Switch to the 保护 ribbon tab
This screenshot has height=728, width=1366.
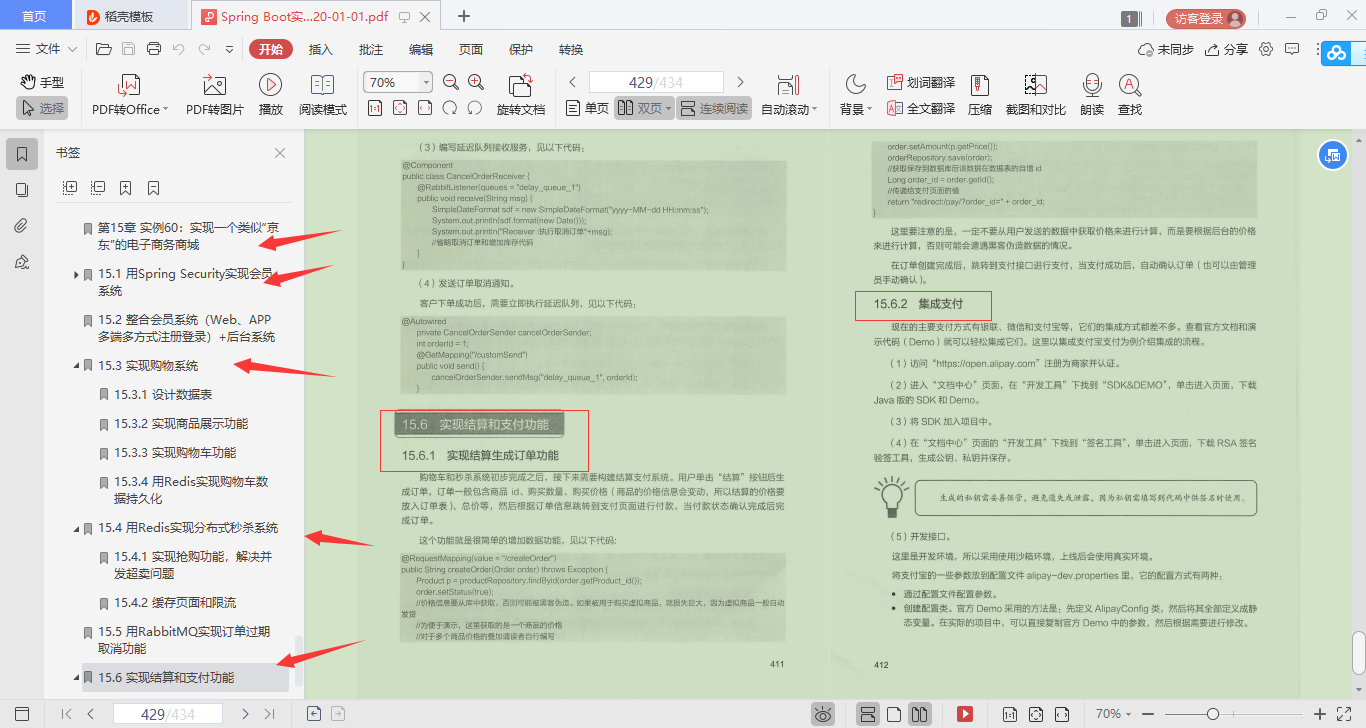click(521, 49)
